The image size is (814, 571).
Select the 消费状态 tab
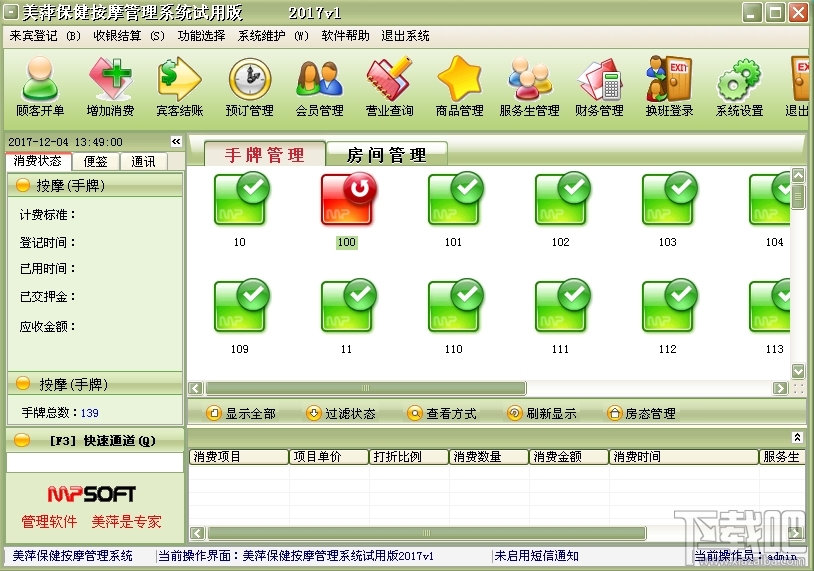pos(37,161)
